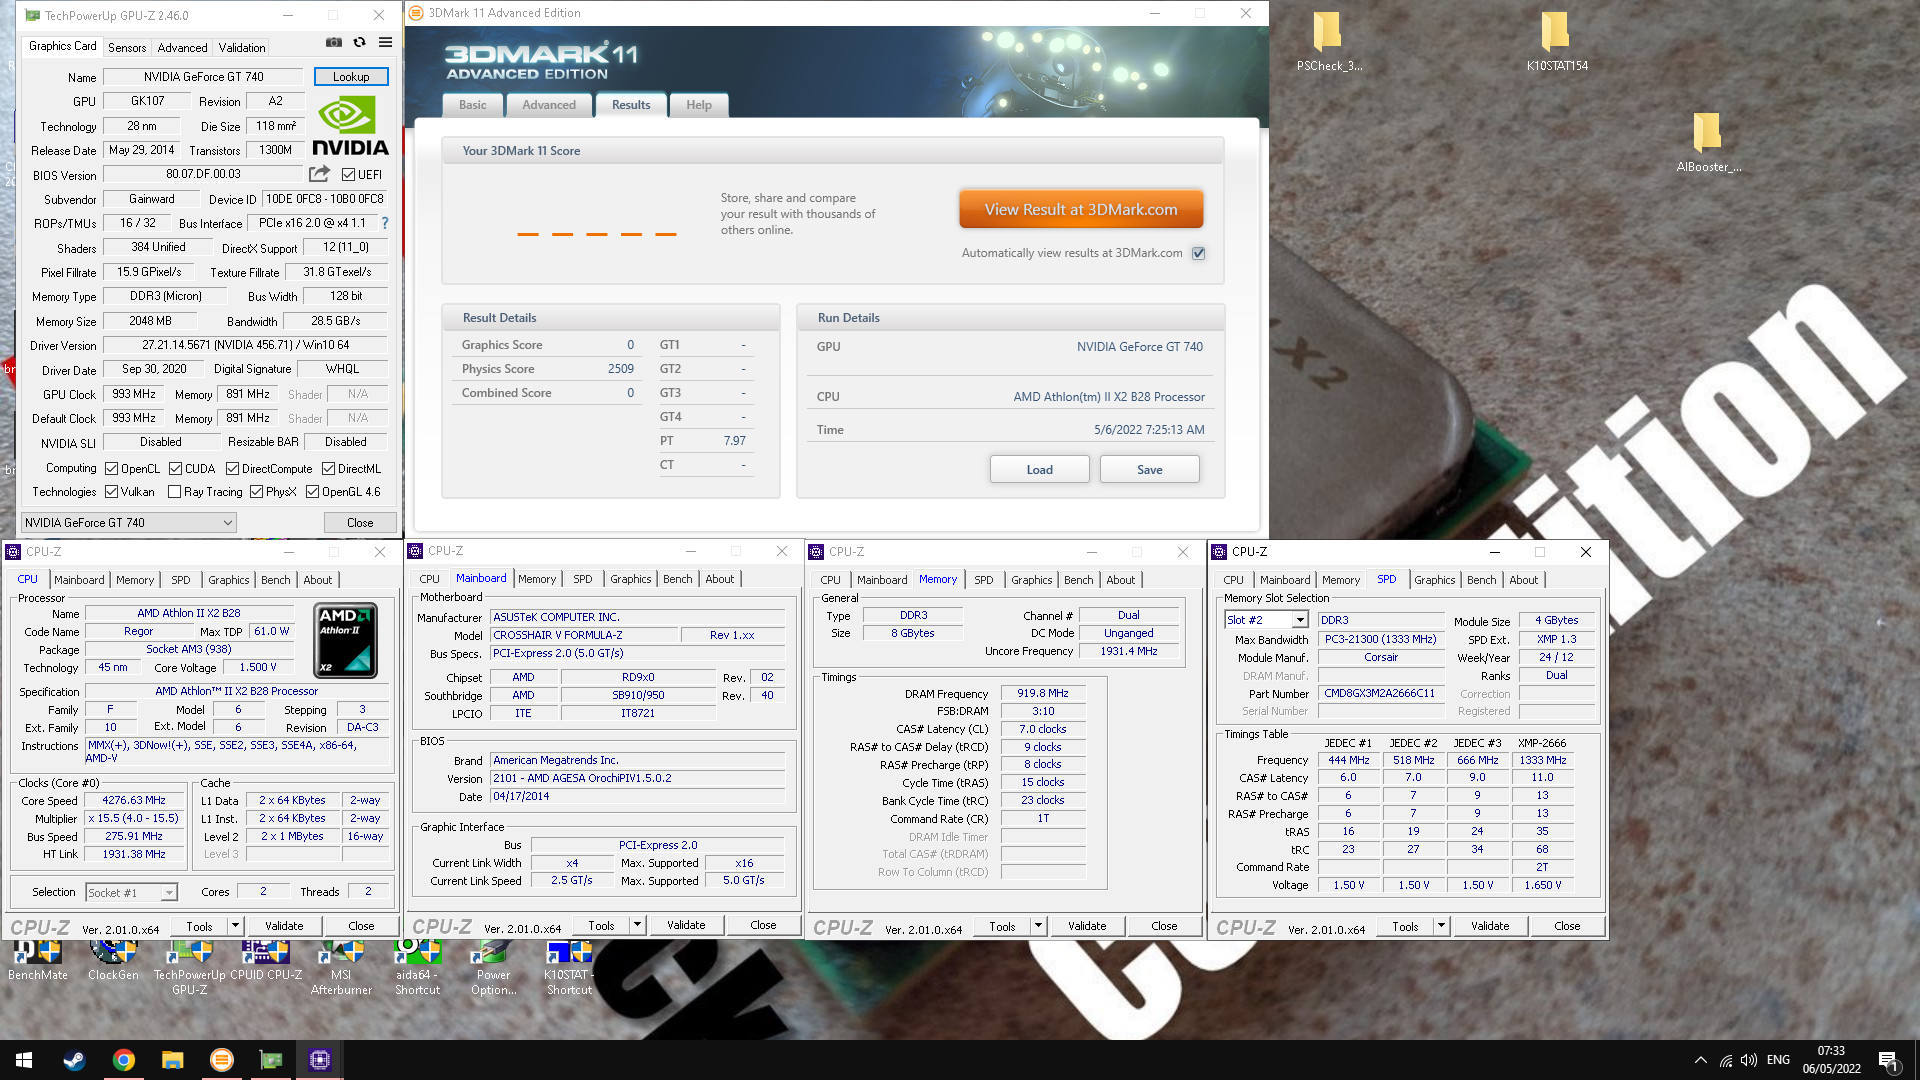Click the Save button in Run Details
Viewport: 1920px width, 1080px height.
pyautogui.click(x=1150, y=470)
